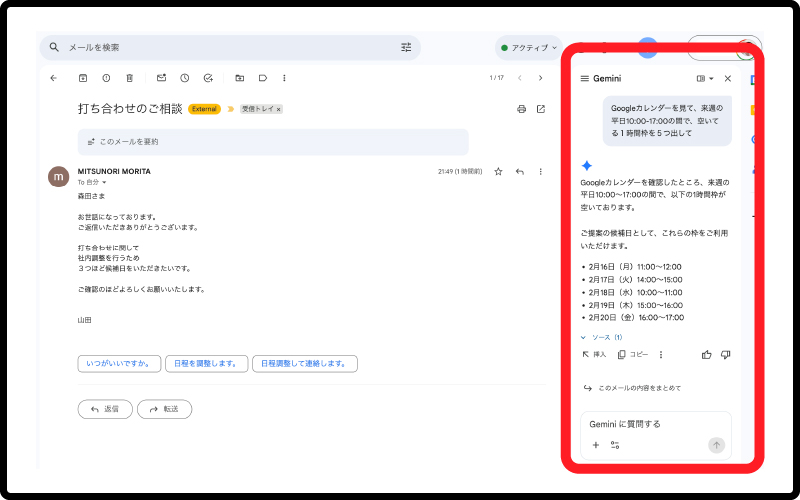The width and height of the screenshot is (800, 500).
Task: Remove the 受信トレイ label from email
Action: click(279, 109)
